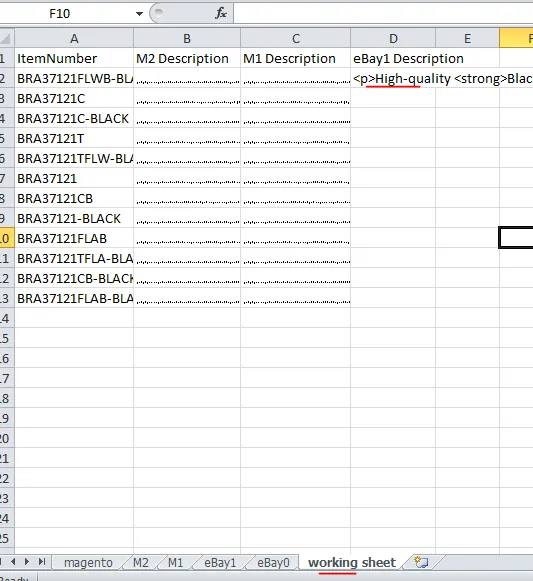Switch to the eBay1 sheet tab
Screen dimensions: 533x581
point(220,562)
